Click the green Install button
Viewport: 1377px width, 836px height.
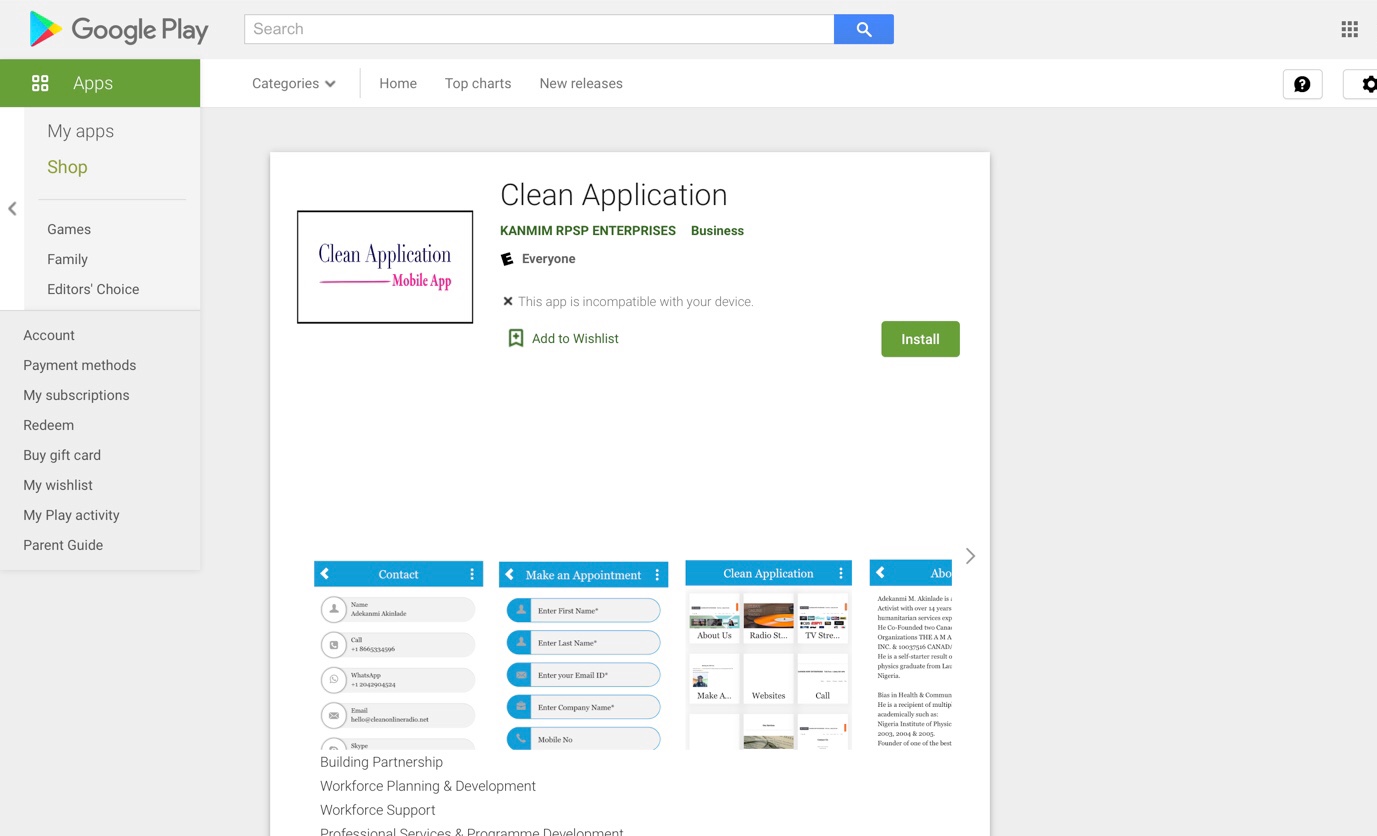pos(920,339)
